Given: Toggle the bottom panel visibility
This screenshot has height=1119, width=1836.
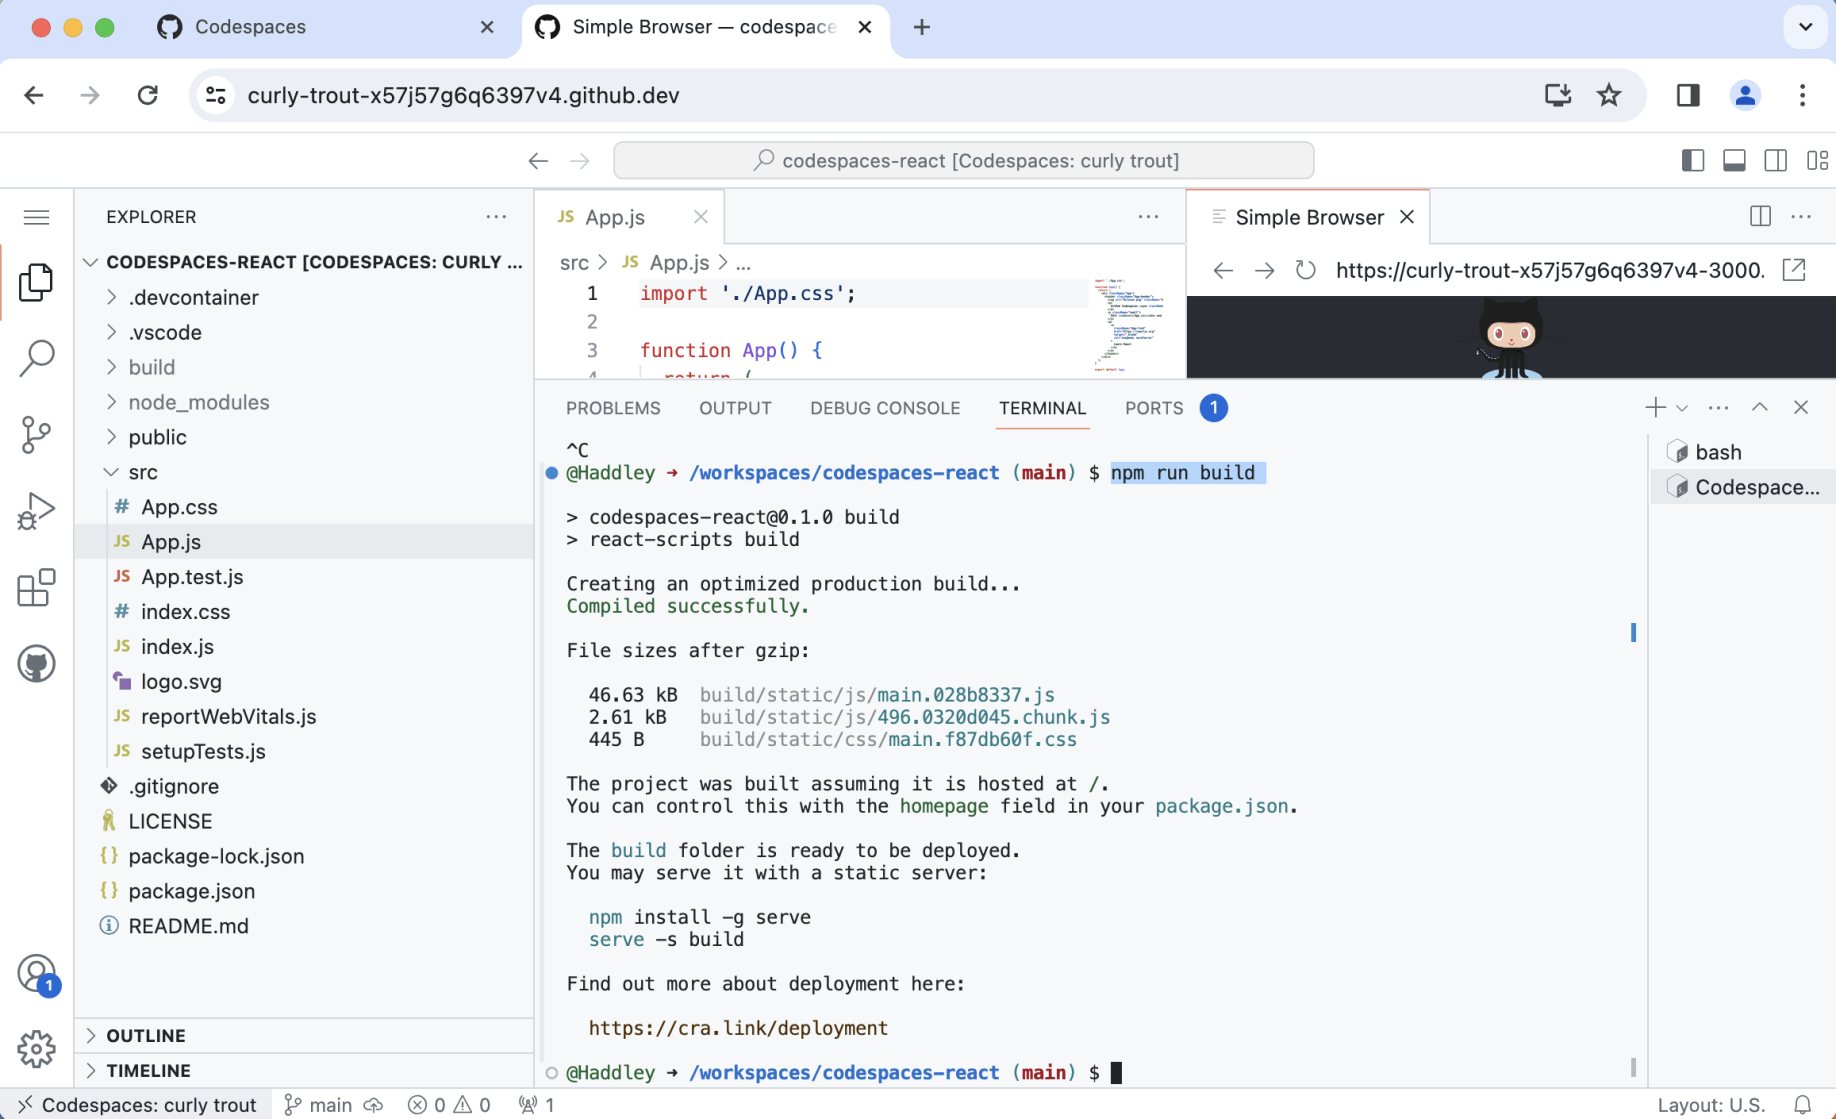Looking at the screenshot, I should pos(1734,161).
